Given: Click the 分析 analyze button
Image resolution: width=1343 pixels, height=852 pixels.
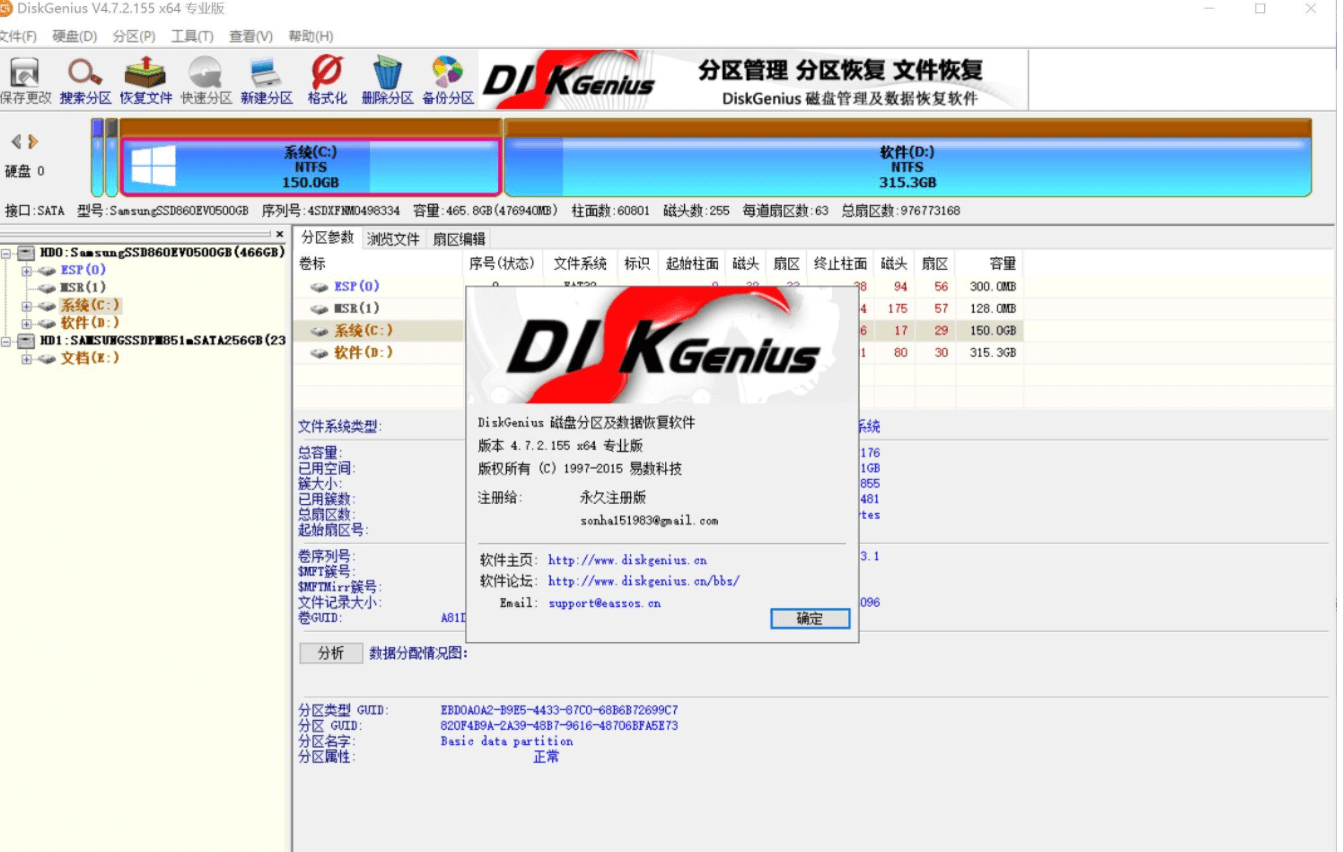Looking at the screenshot, I should click(331, 653).
